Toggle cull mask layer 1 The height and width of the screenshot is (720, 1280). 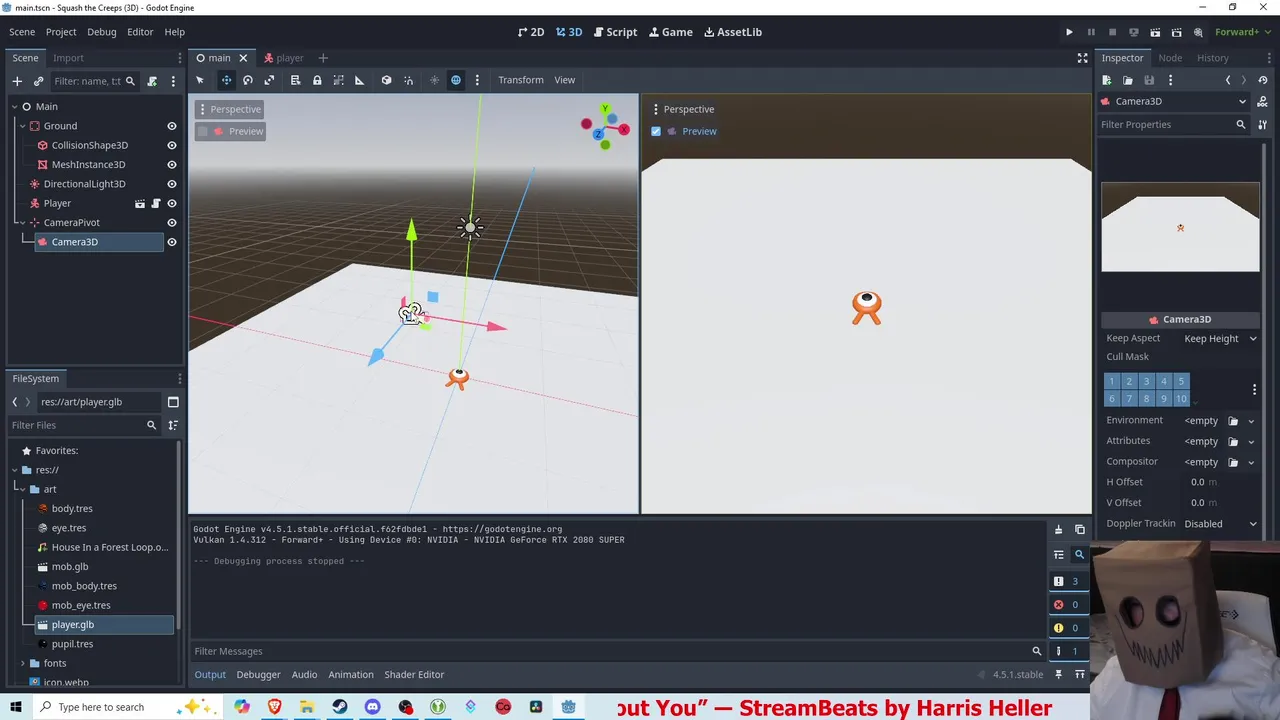coord(1111,381)
